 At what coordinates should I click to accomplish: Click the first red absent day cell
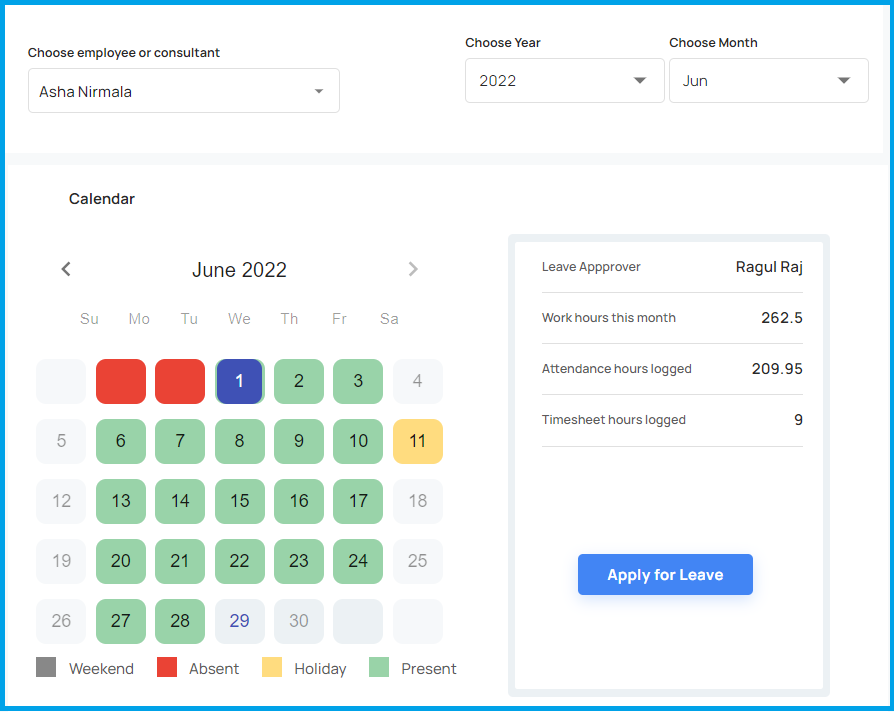coord(121,381)
